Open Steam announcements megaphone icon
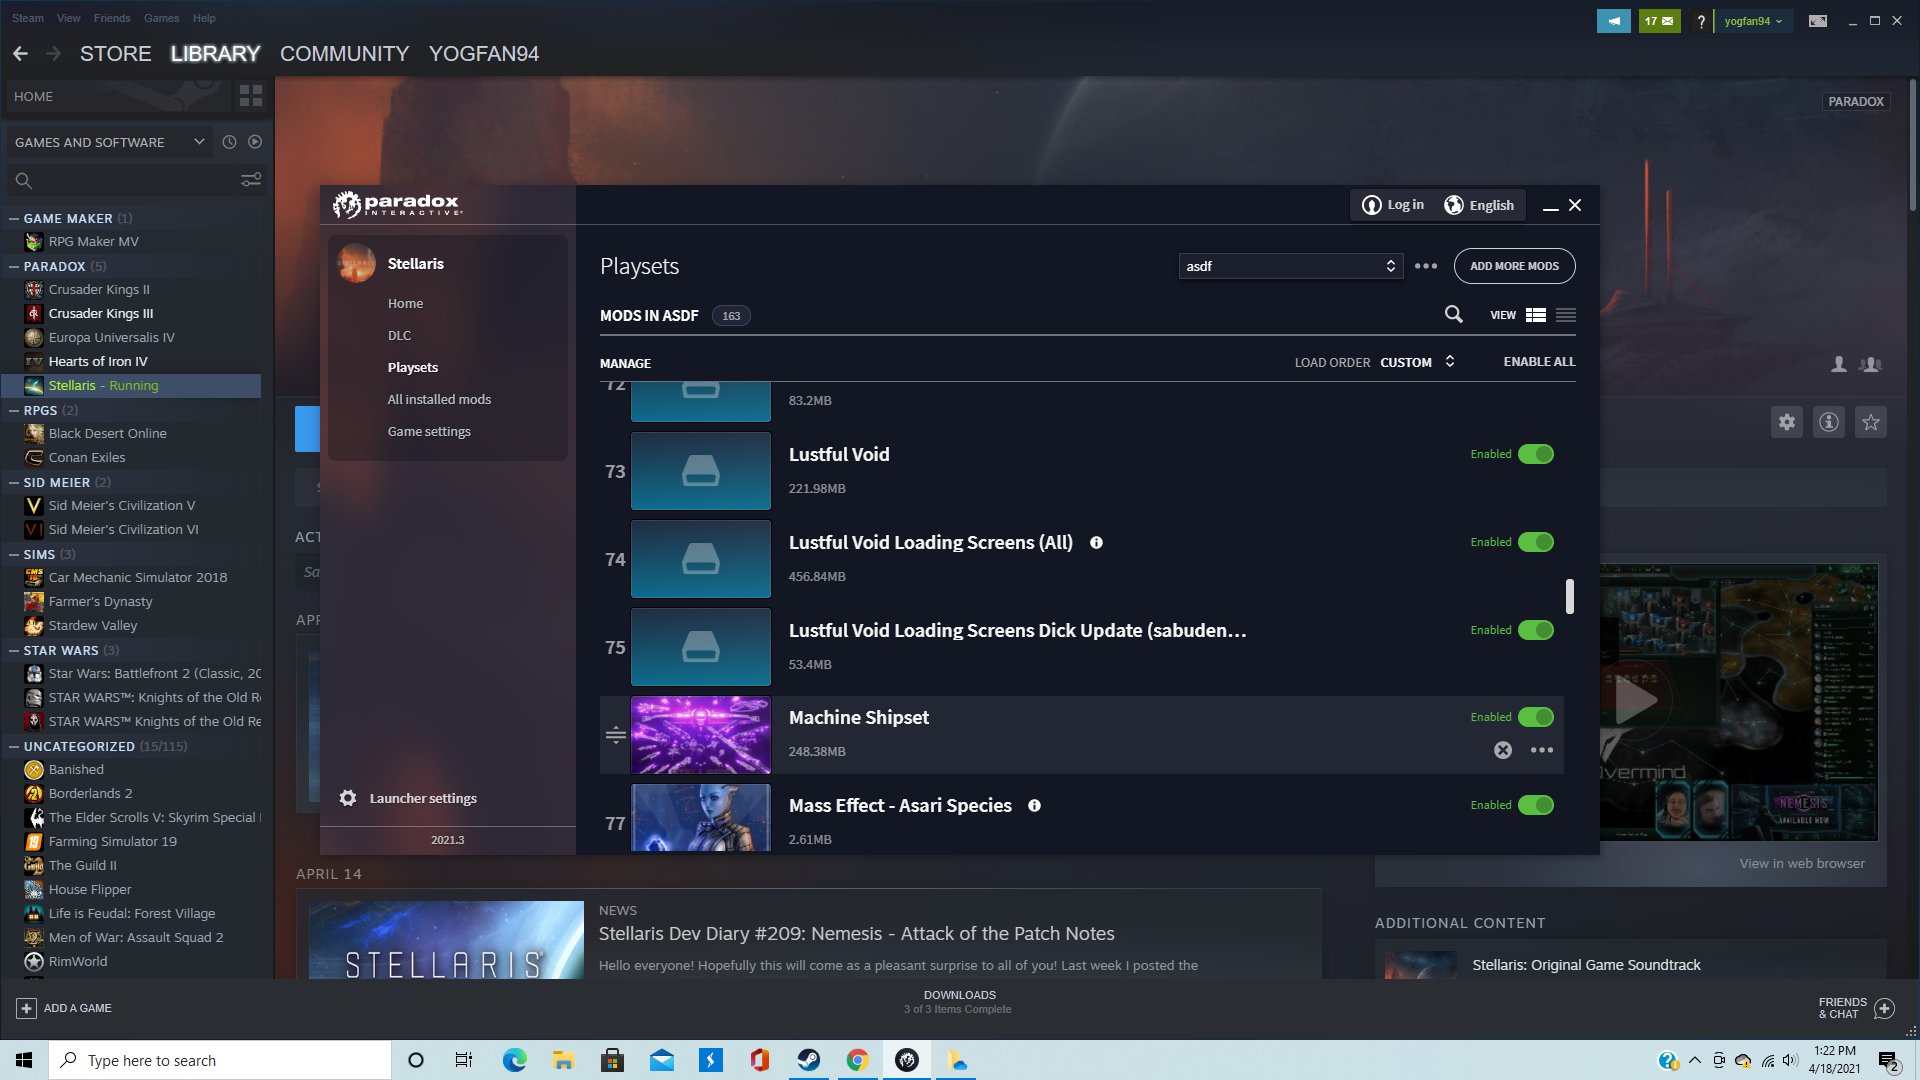Viewport: 1920px width, 1080px height. point(1614,21)
